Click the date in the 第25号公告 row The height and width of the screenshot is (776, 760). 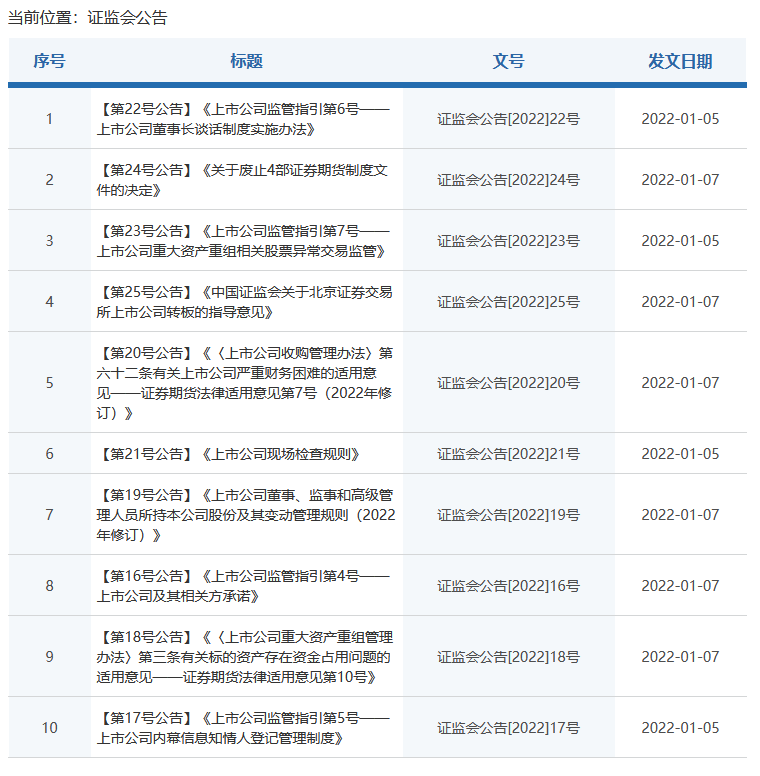pyautogui.click(x=680, y=302)
